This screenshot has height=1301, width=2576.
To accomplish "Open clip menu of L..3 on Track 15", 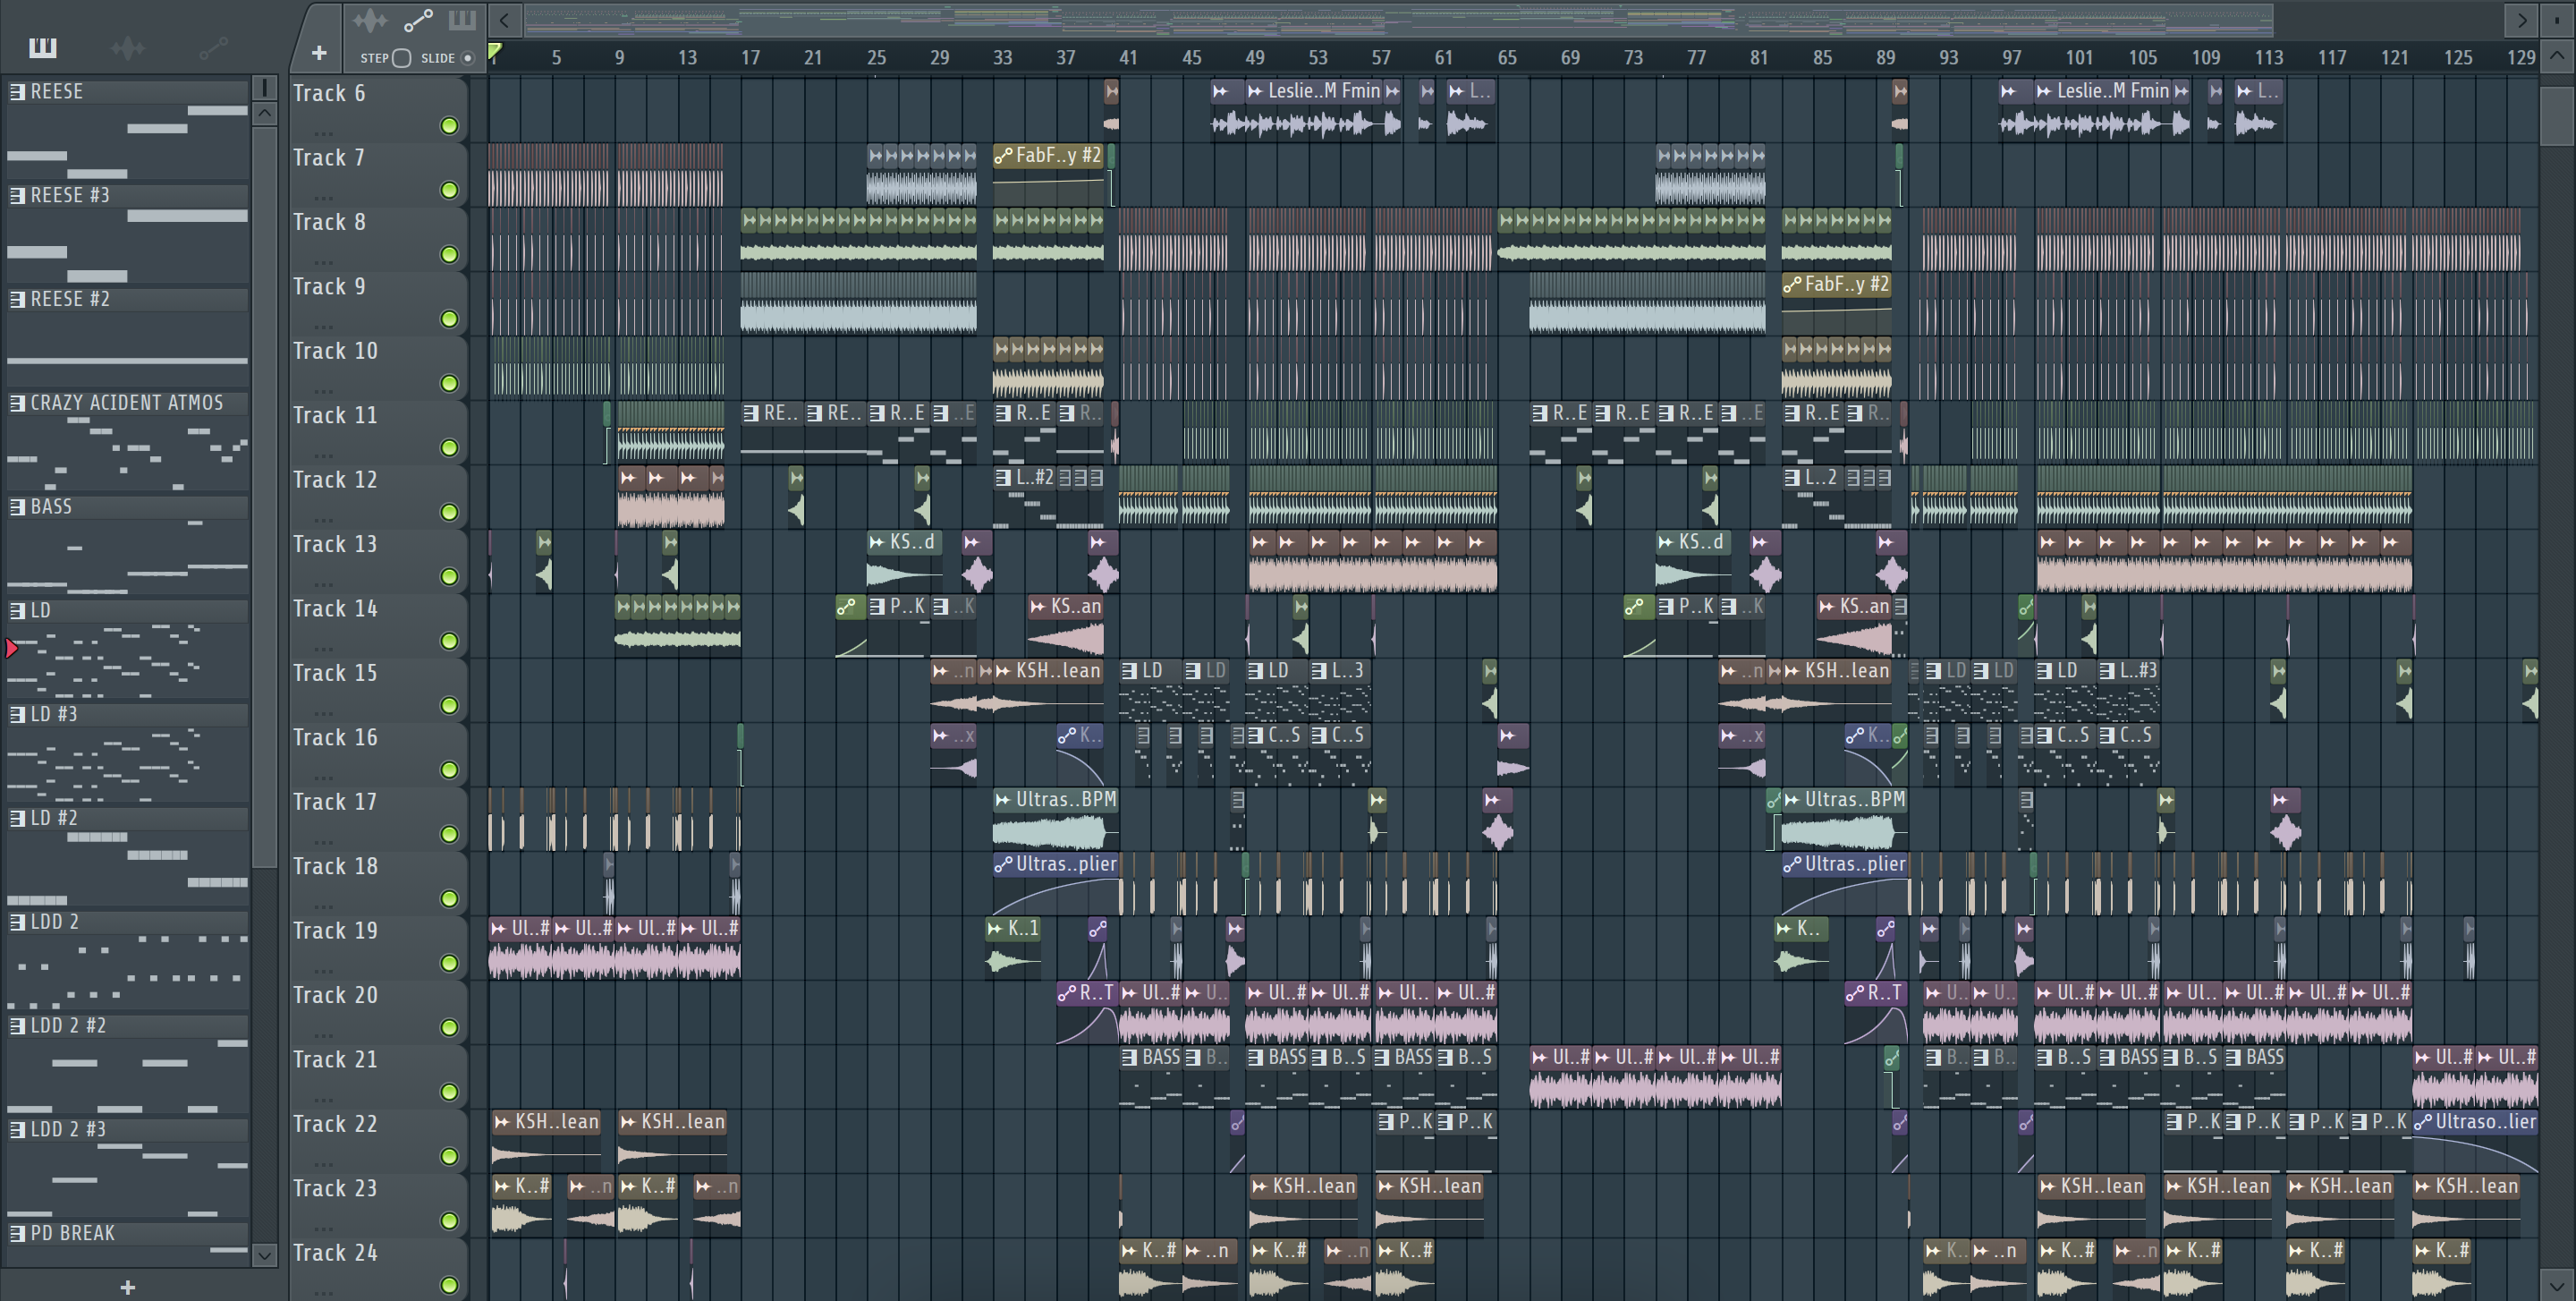I will [x=1319, y=671].
